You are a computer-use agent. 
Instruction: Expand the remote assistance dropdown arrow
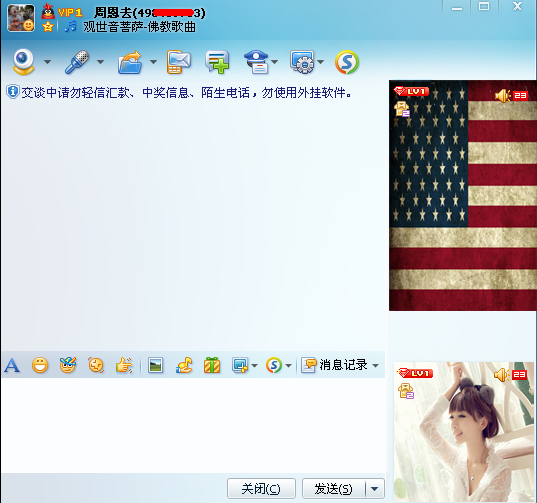tap(321, 62)
